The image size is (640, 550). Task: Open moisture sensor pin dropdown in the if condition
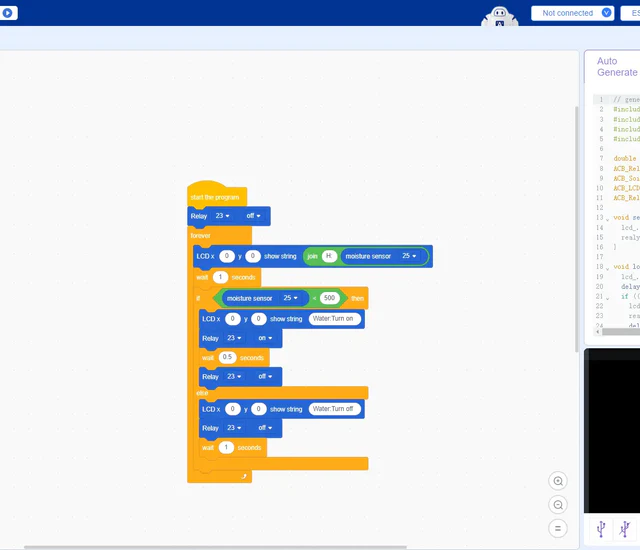tap(291, 298)
